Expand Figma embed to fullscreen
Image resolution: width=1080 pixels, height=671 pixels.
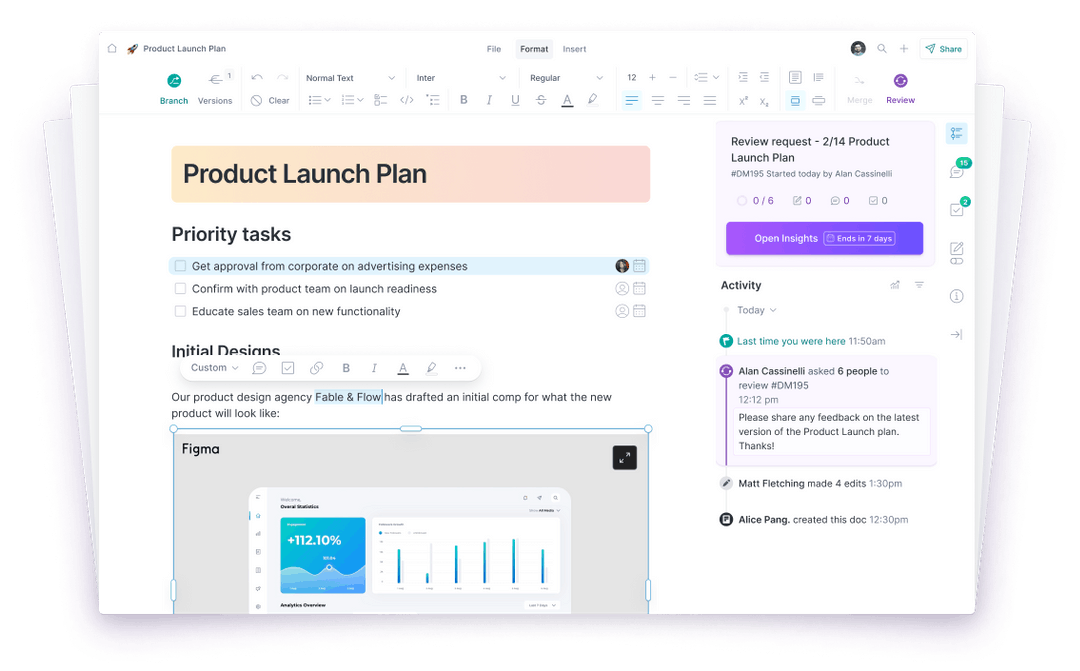coord(625,457)
